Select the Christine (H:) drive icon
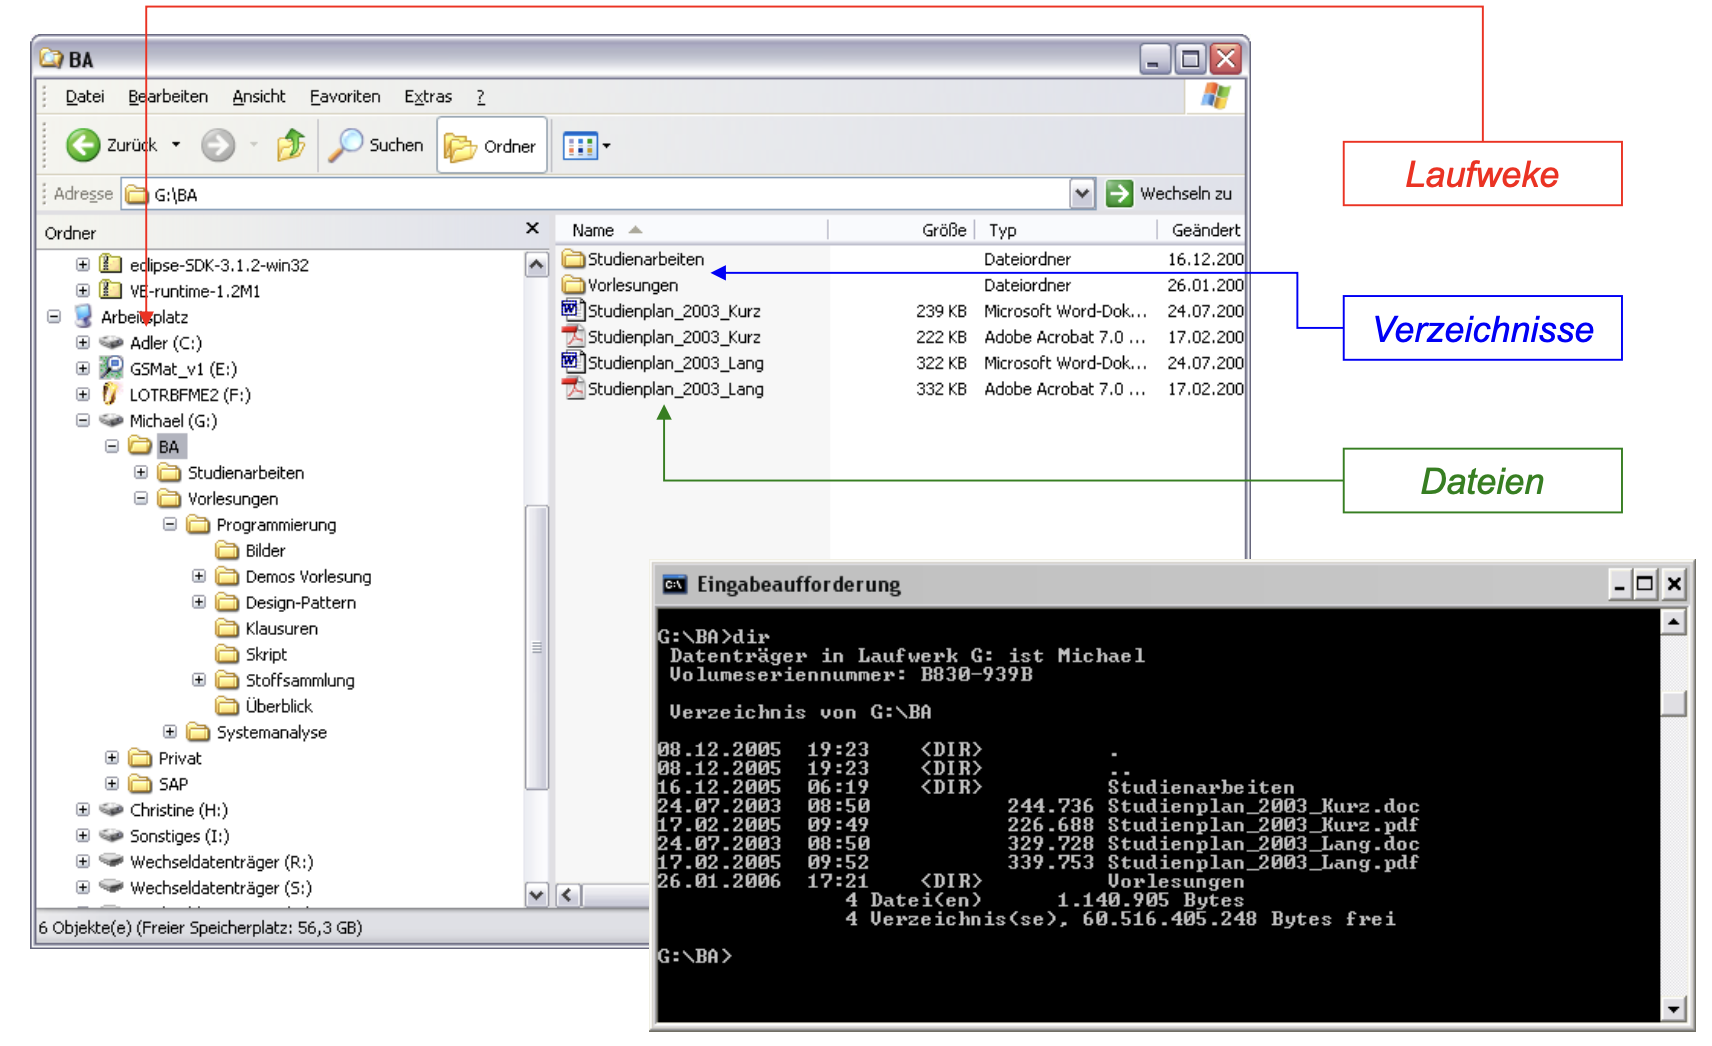Image resolution: width=1712 pixels, height=1046 pixels. [111, 809]
